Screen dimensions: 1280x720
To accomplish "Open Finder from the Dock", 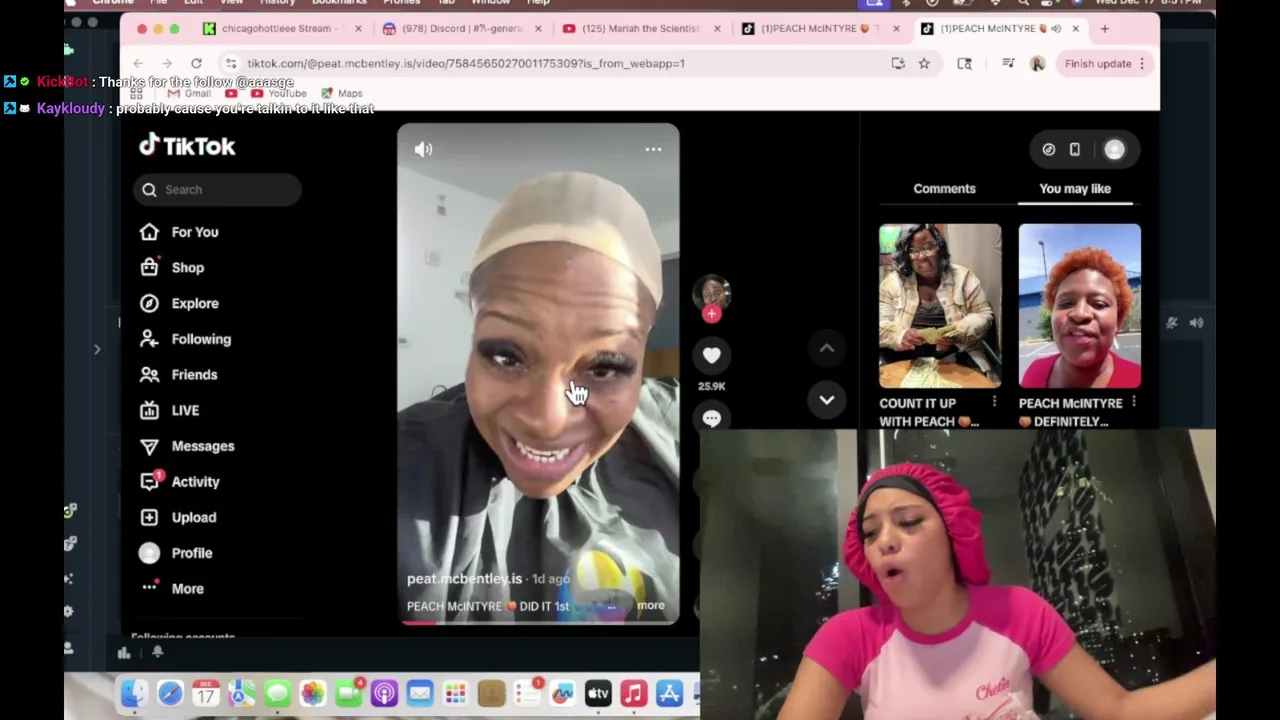I will pyautogui.click(x=134, y=693).
